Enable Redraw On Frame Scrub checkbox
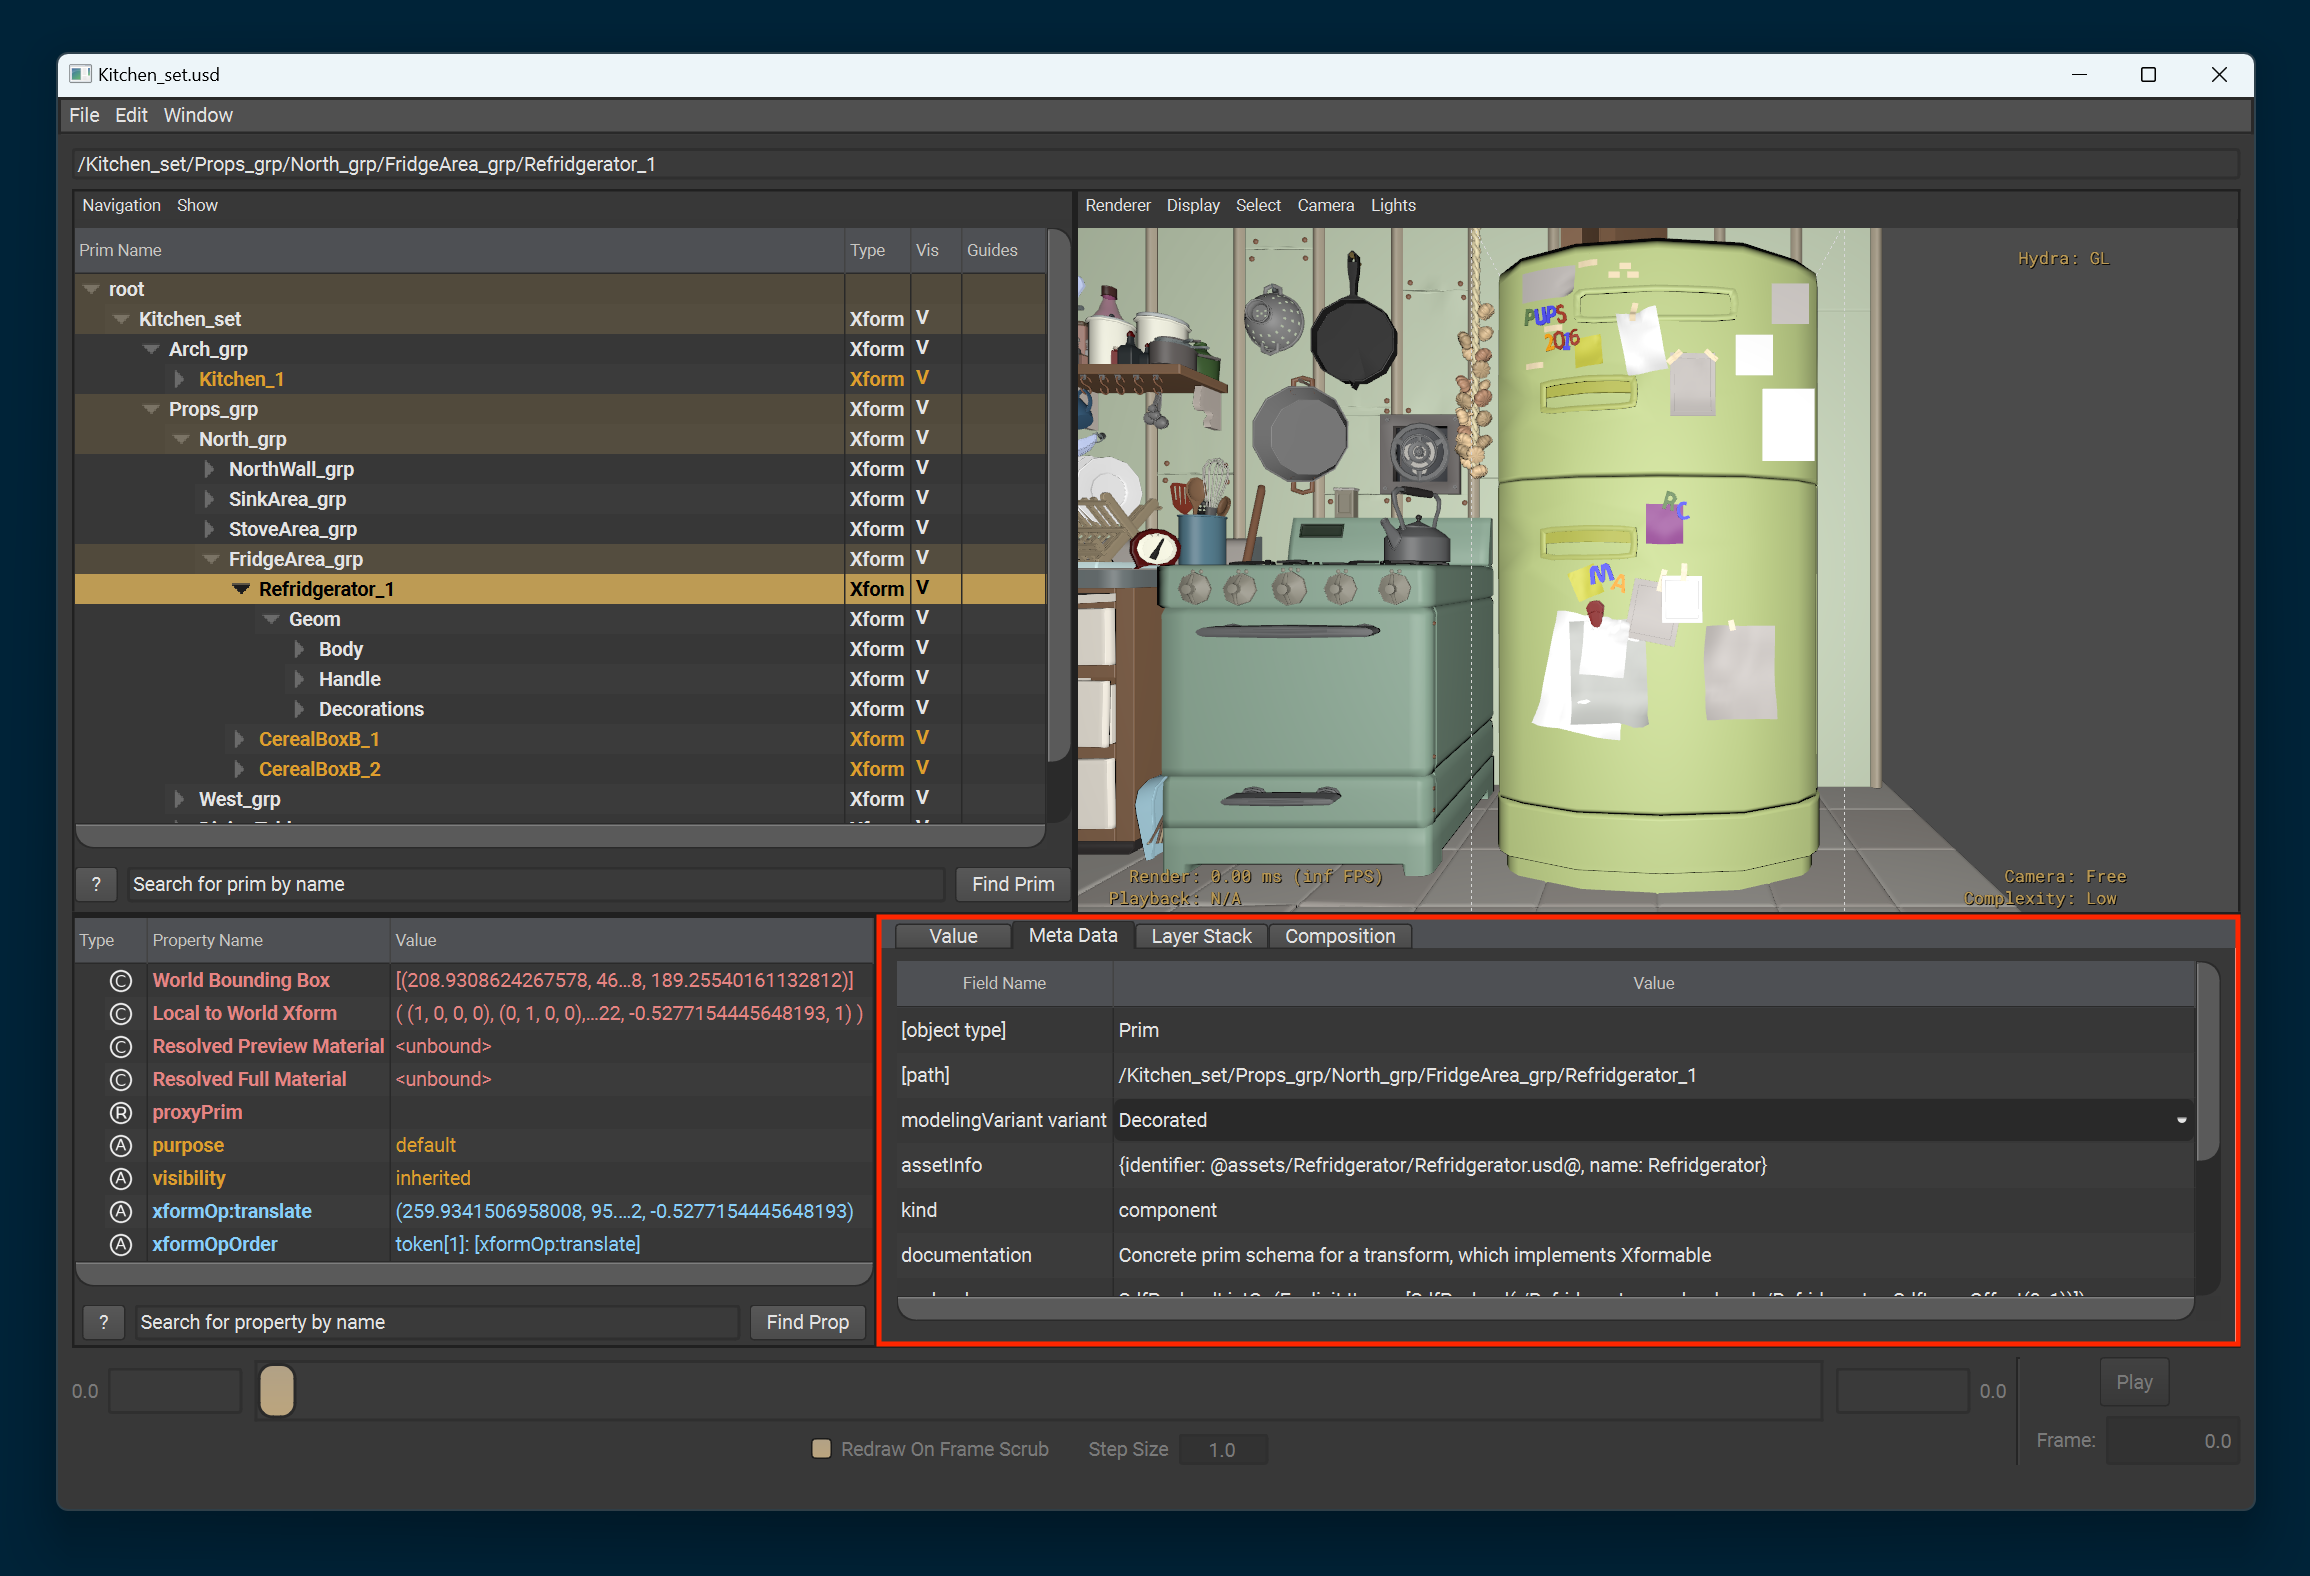This screenshot has width=2310, height=1576. 821,1449
